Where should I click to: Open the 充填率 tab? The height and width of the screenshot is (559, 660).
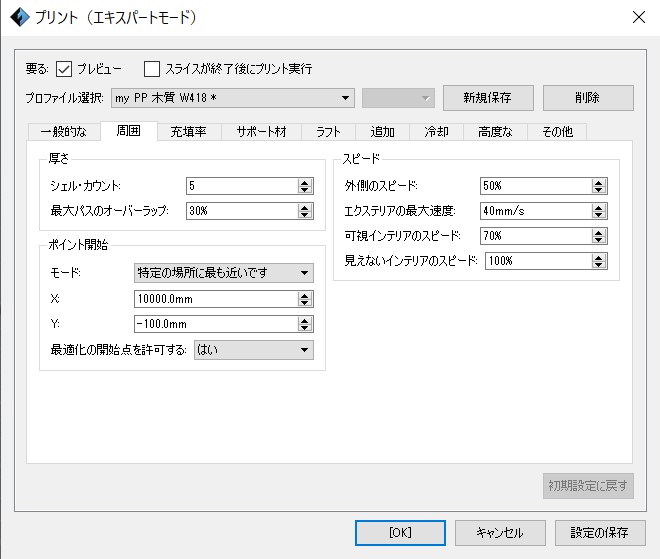189,132
